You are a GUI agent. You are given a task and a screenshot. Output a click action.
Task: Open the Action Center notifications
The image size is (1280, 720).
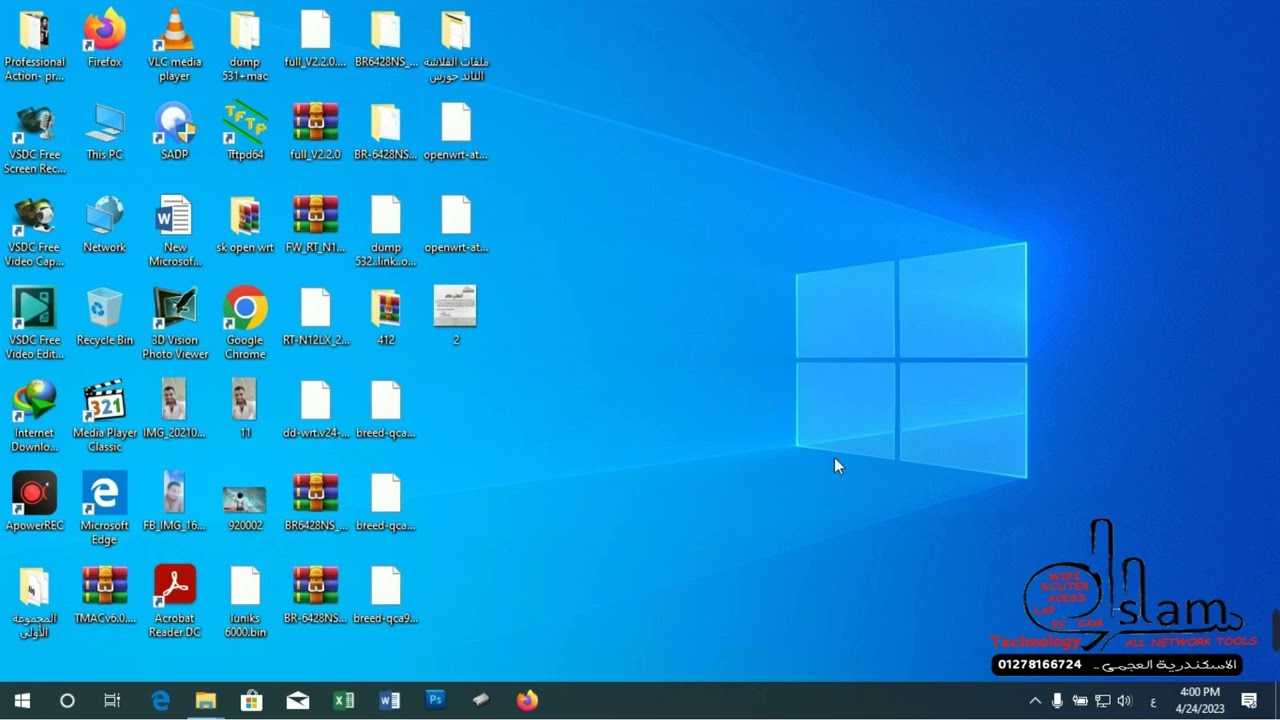point(1249,701)
